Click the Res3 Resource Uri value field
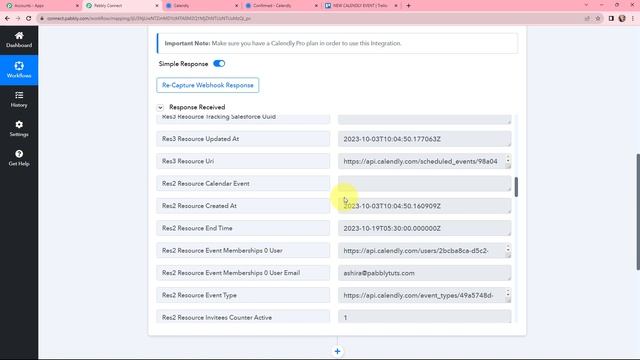The height and width of the screenshot is (360, 640). click(x=424, y=161)
